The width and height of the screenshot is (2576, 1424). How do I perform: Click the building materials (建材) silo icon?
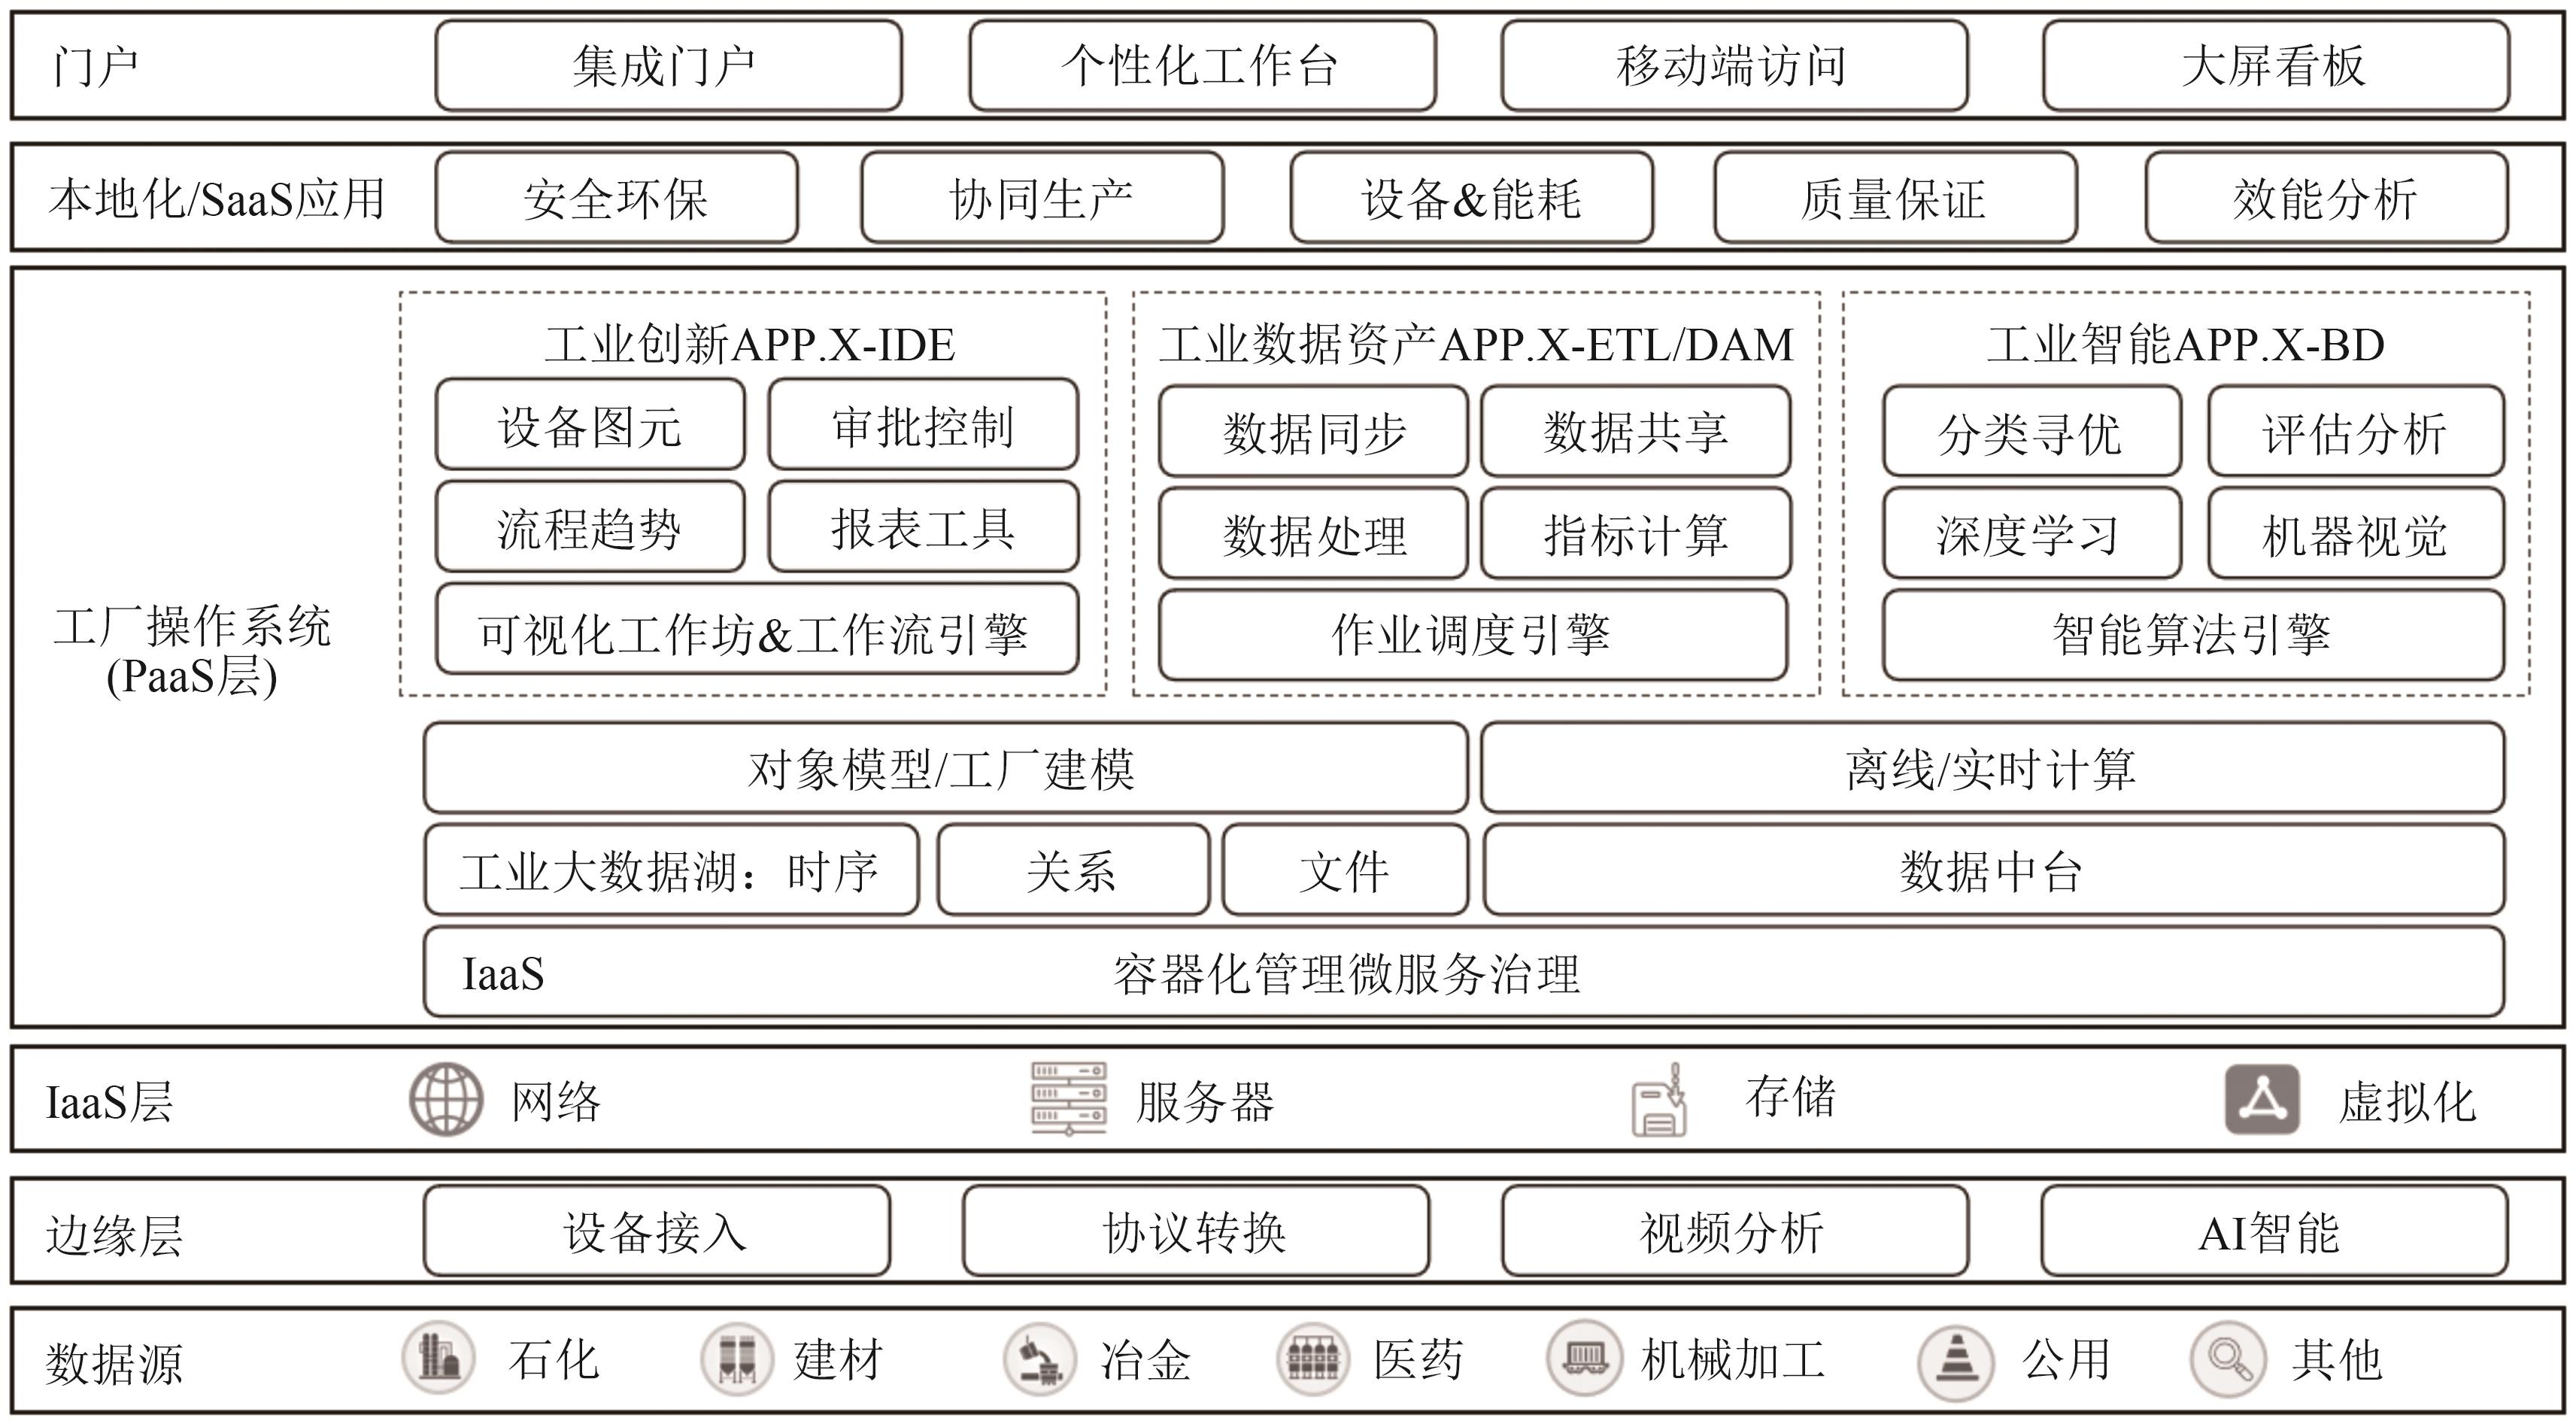coord(736,1359)
